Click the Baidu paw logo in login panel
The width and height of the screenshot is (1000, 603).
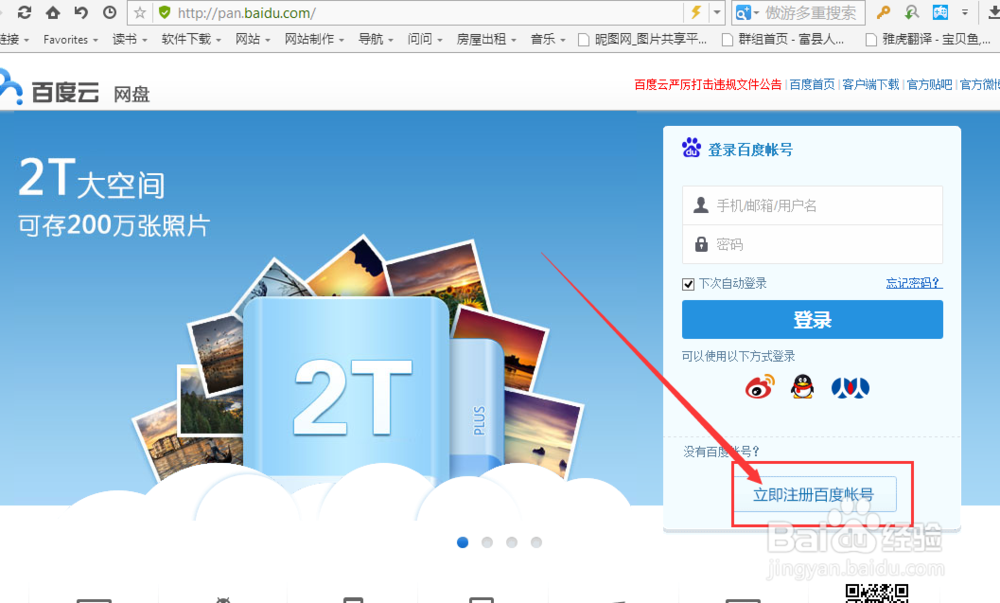691,148
